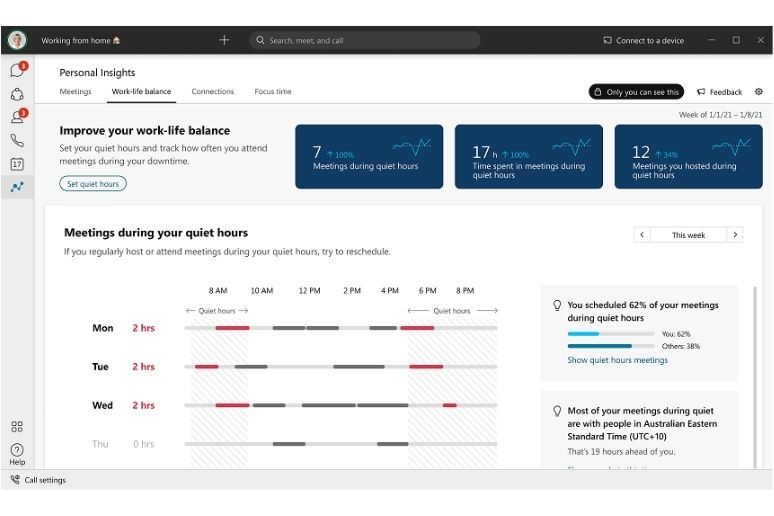Click the settings gear icon beside Feedback
Viewport: 774px width, 516px height.
click(x=759, y=91)
